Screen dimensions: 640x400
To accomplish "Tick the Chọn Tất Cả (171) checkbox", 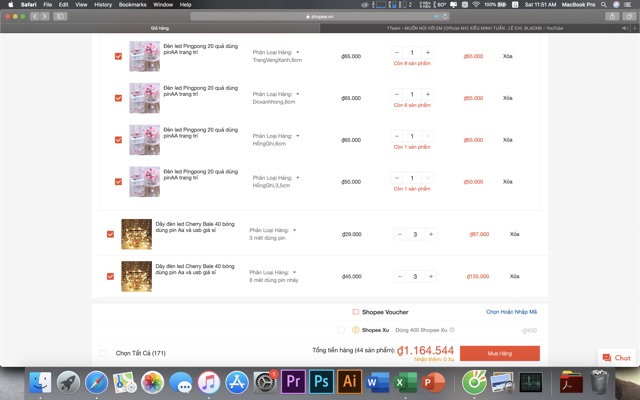I will [x=103, y=353].
